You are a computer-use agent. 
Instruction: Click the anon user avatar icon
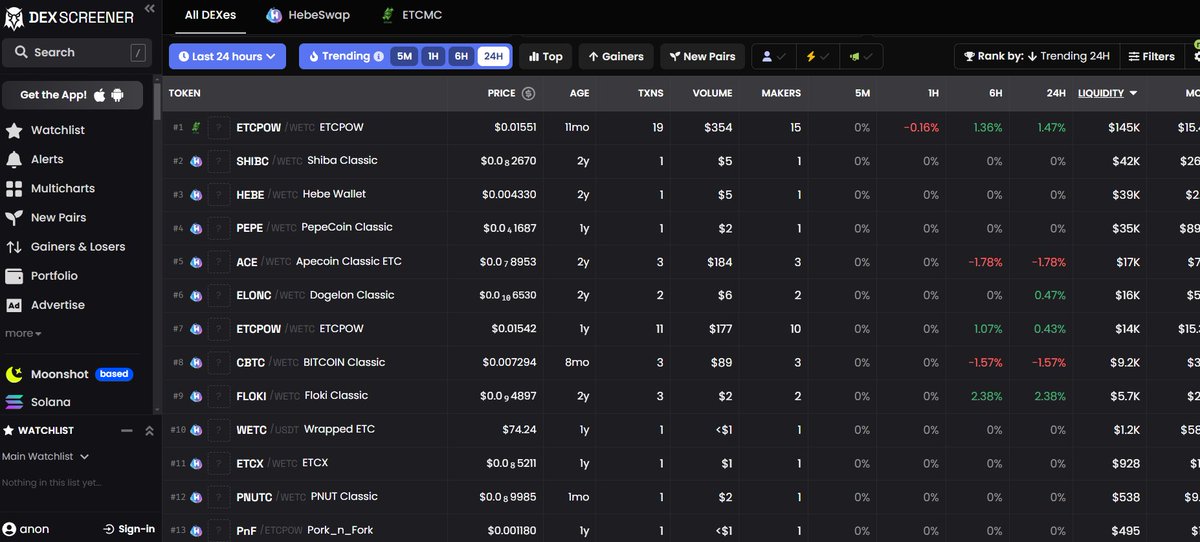click(x=9, y=529)
